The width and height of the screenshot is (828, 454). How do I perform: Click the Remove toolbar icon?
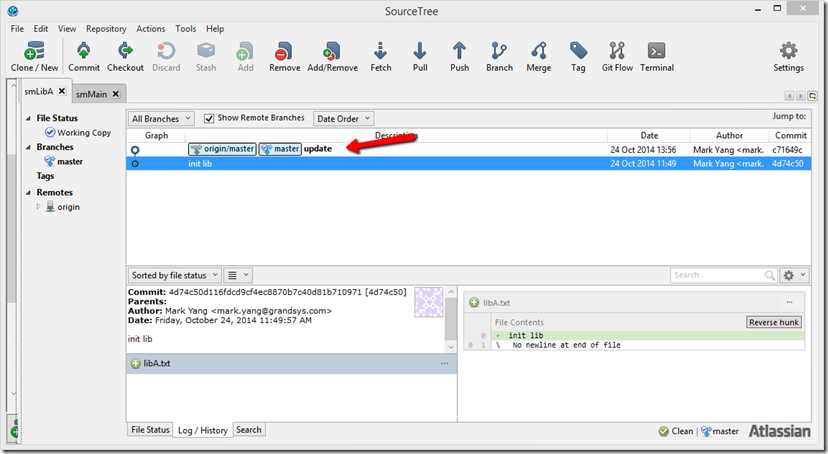click(285, 57)
